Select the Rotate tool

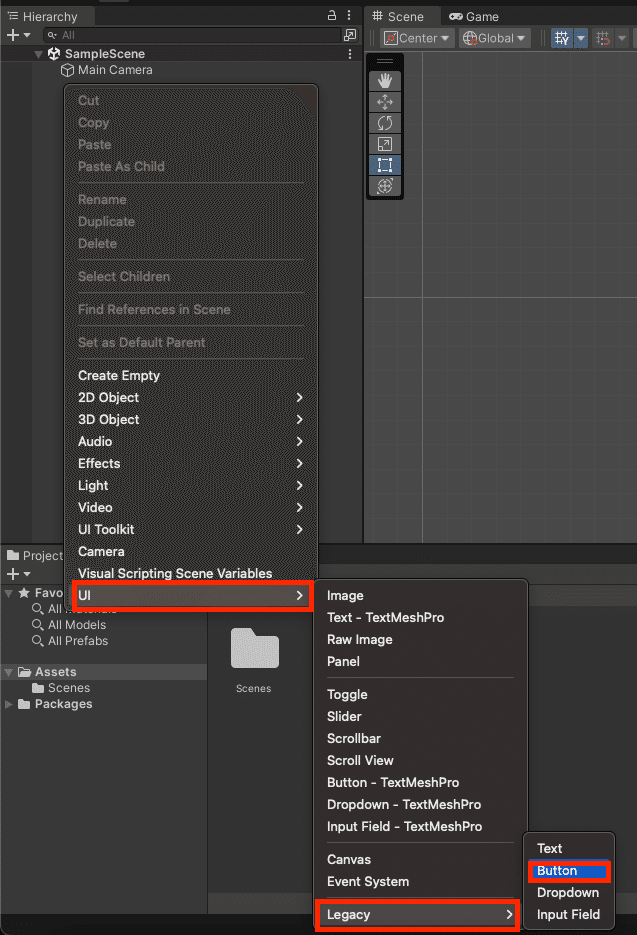coord(385,122)
